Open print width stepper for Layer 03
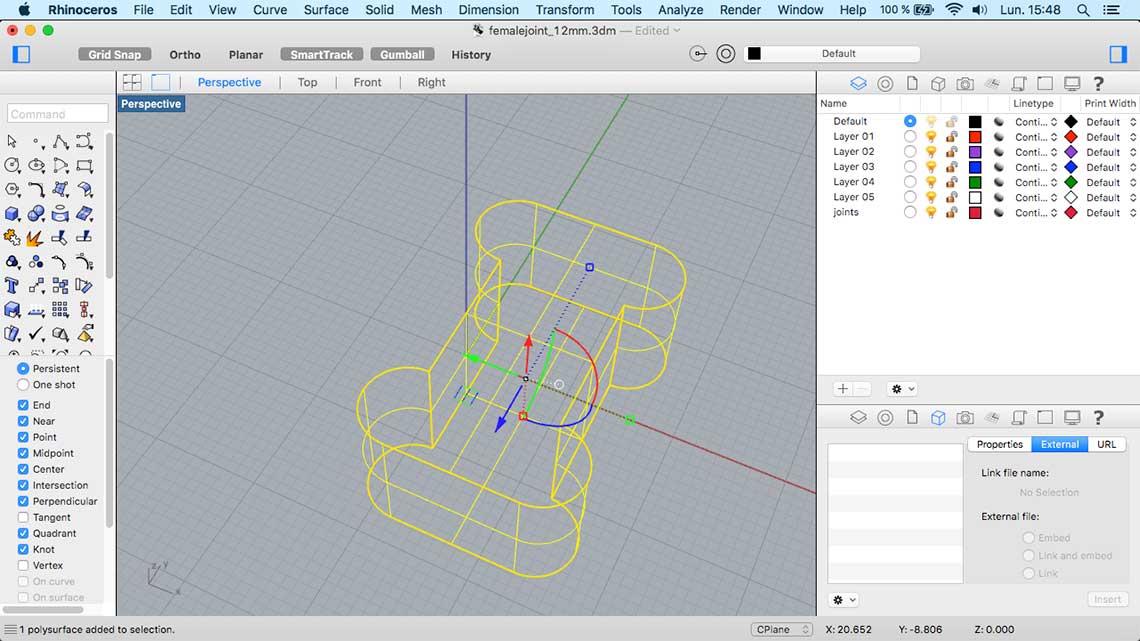Screen dimensions: 1140x641 pos(1133,167)
